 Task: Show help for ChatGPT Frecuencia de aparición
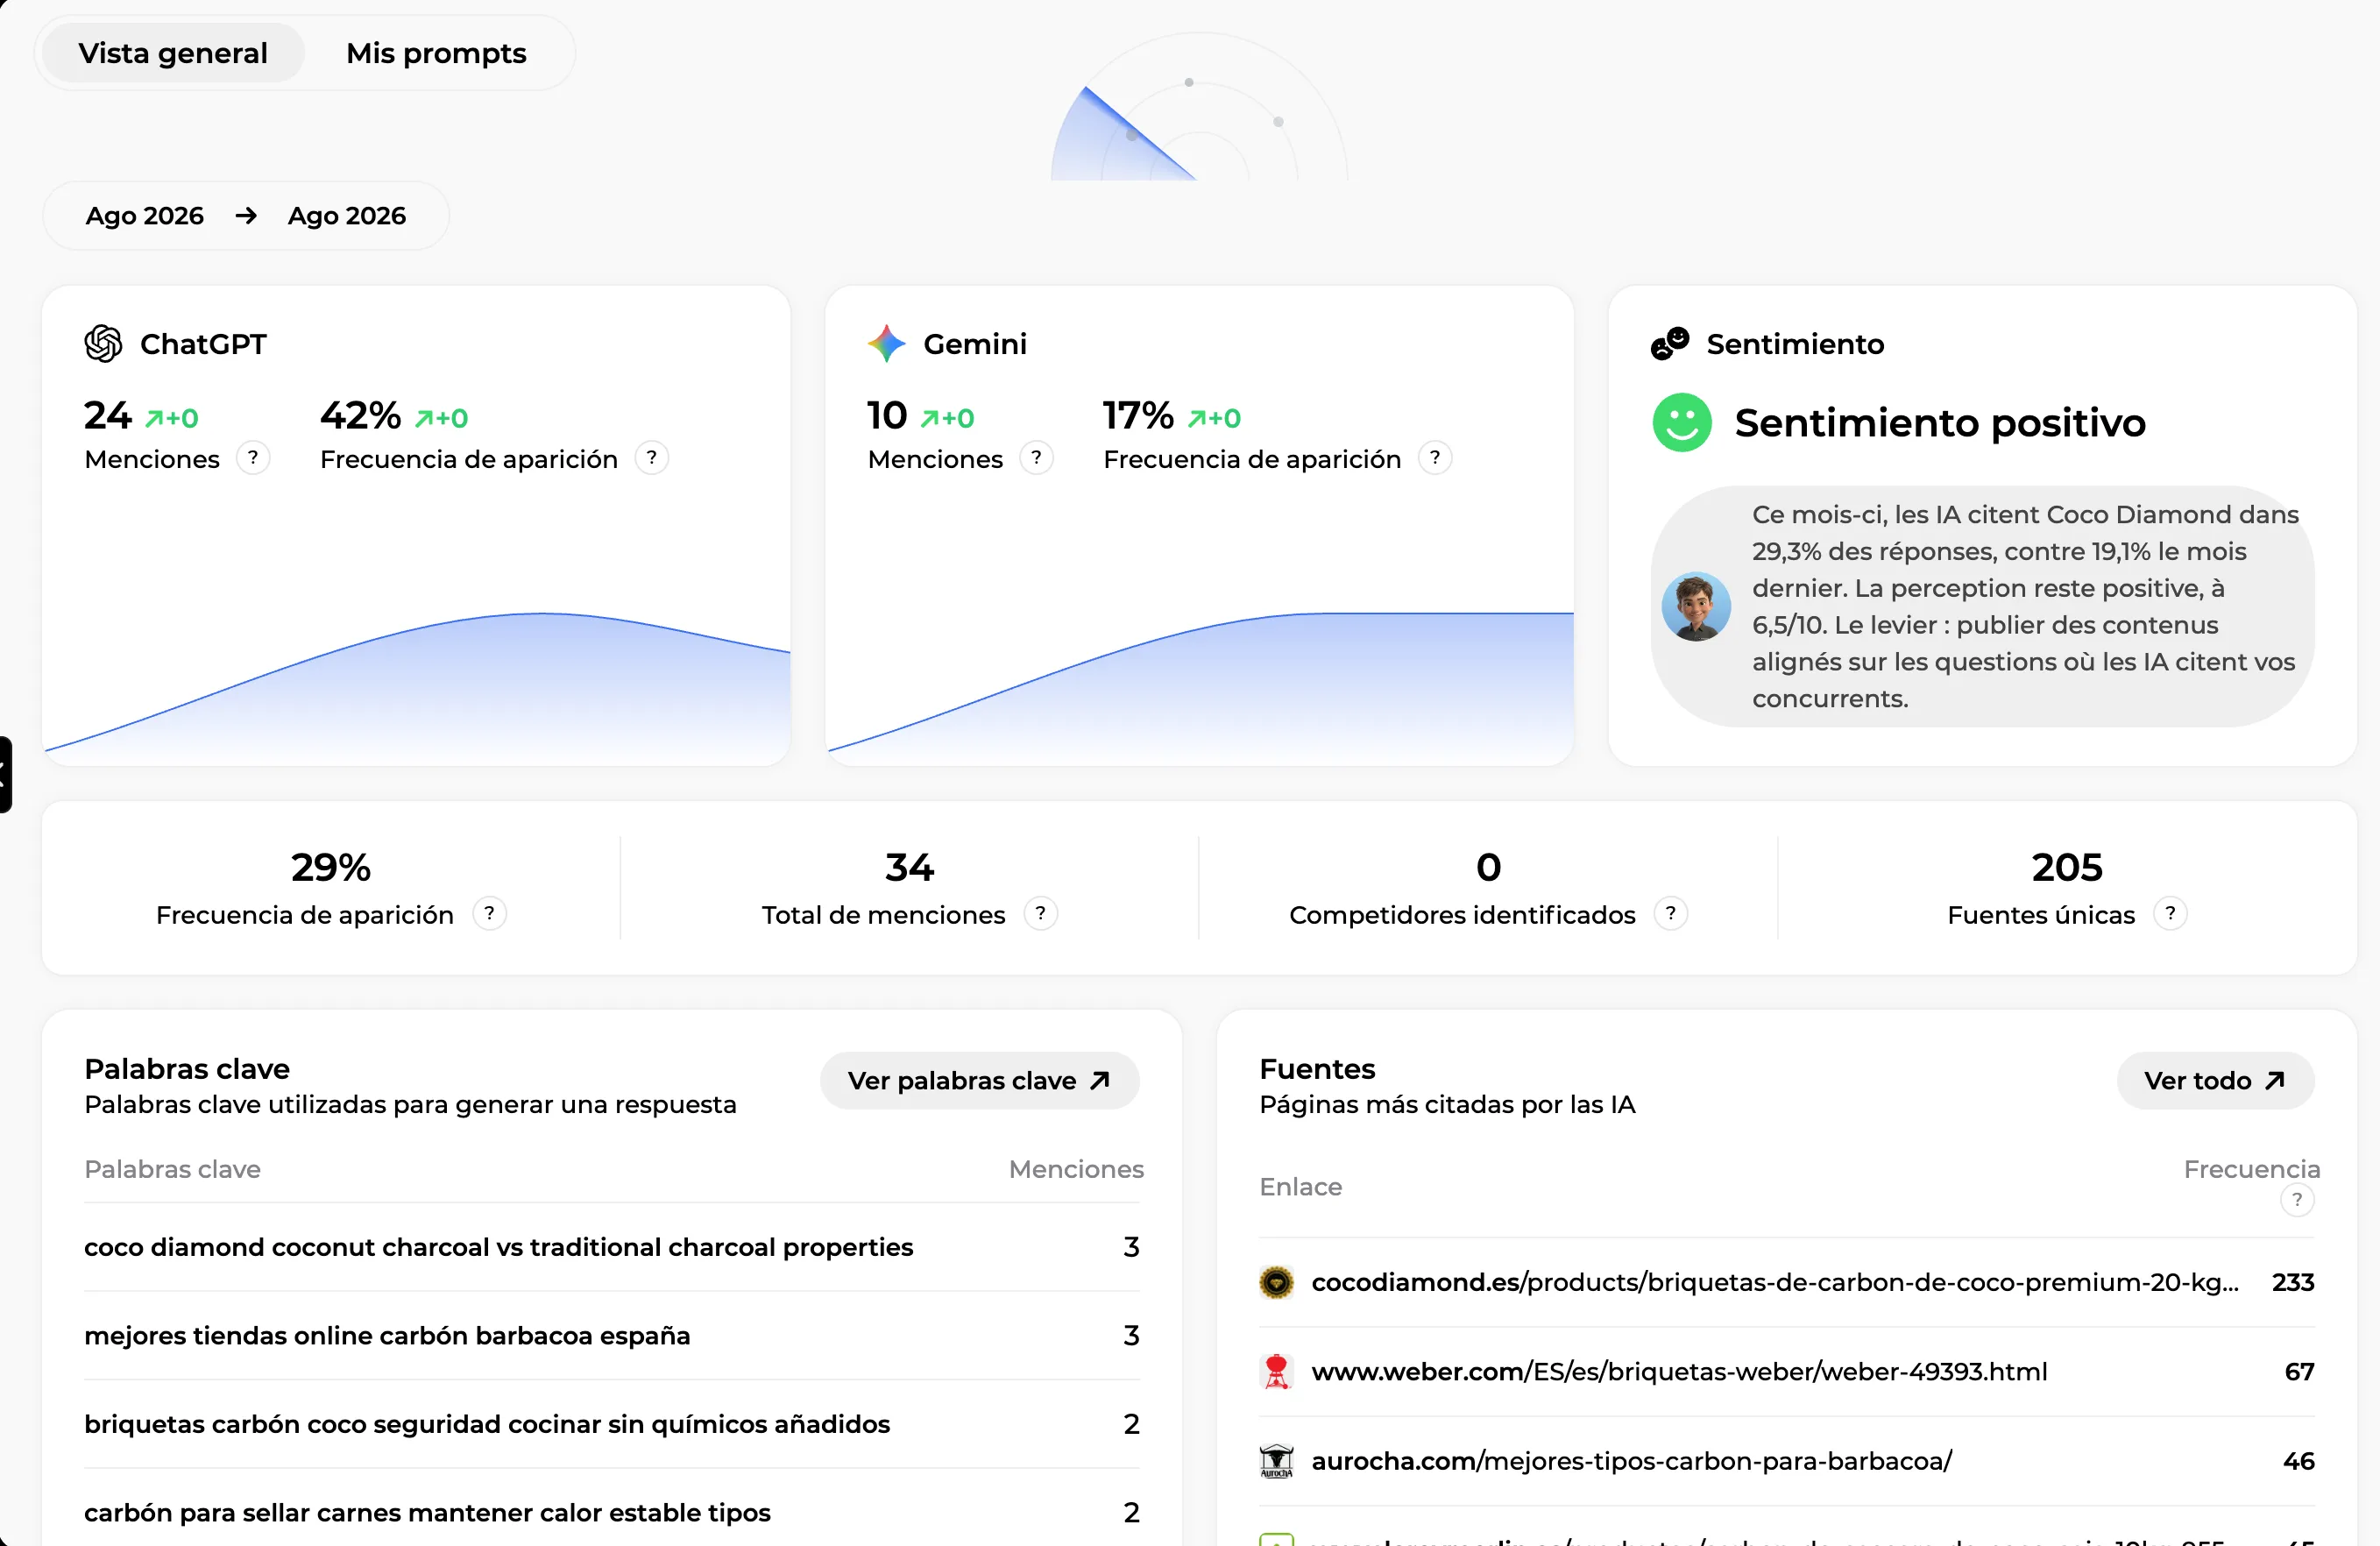click(x=652, y=458)
